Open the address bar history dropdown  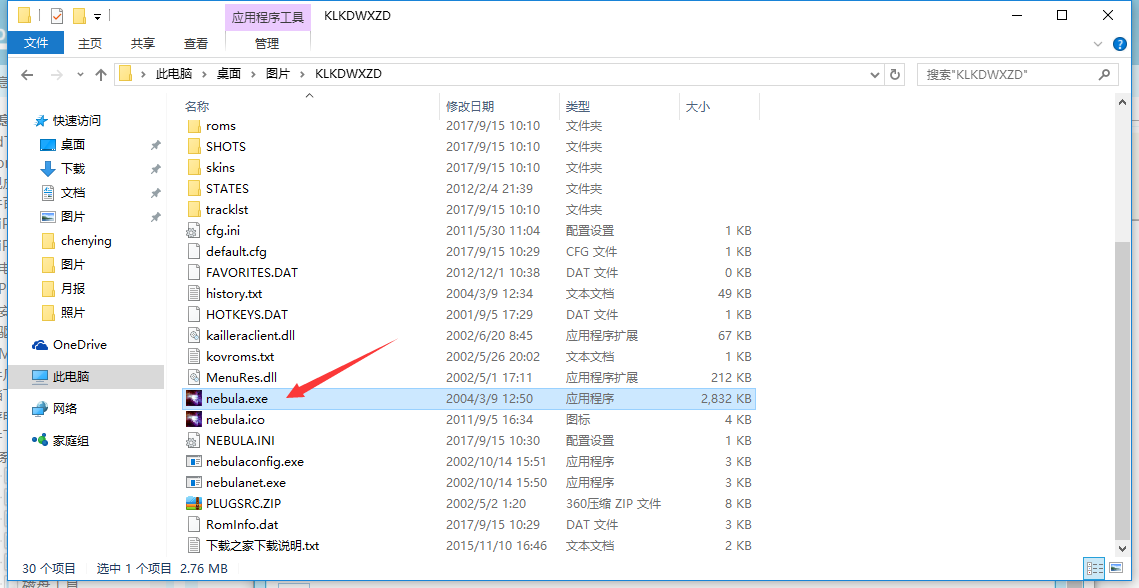[875, 73]
